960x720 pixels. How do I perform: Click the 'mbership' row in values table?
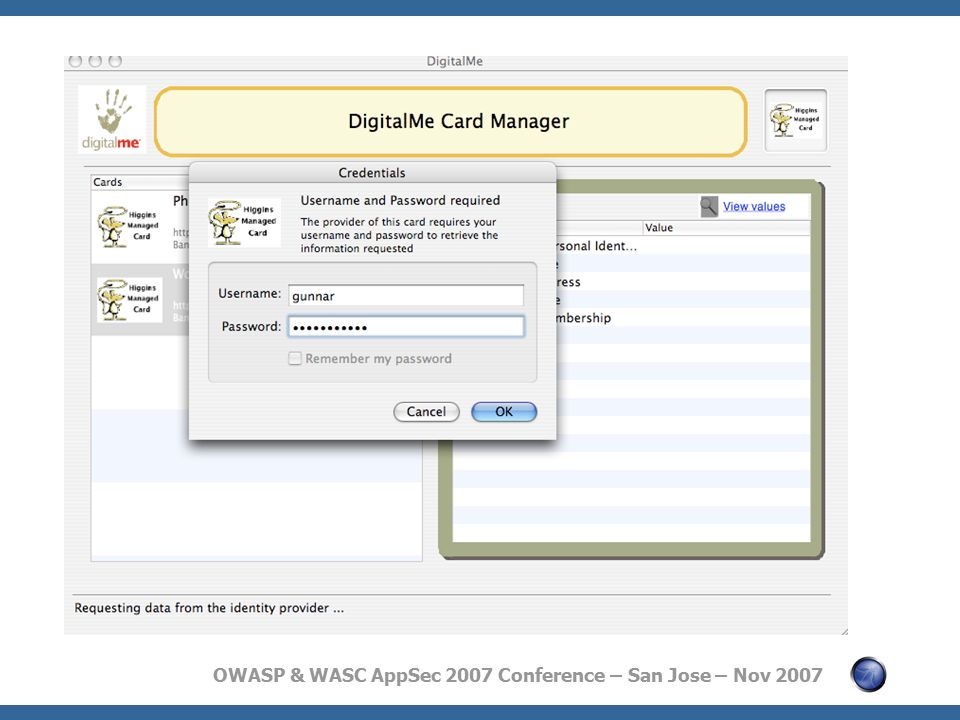[583, 318]
